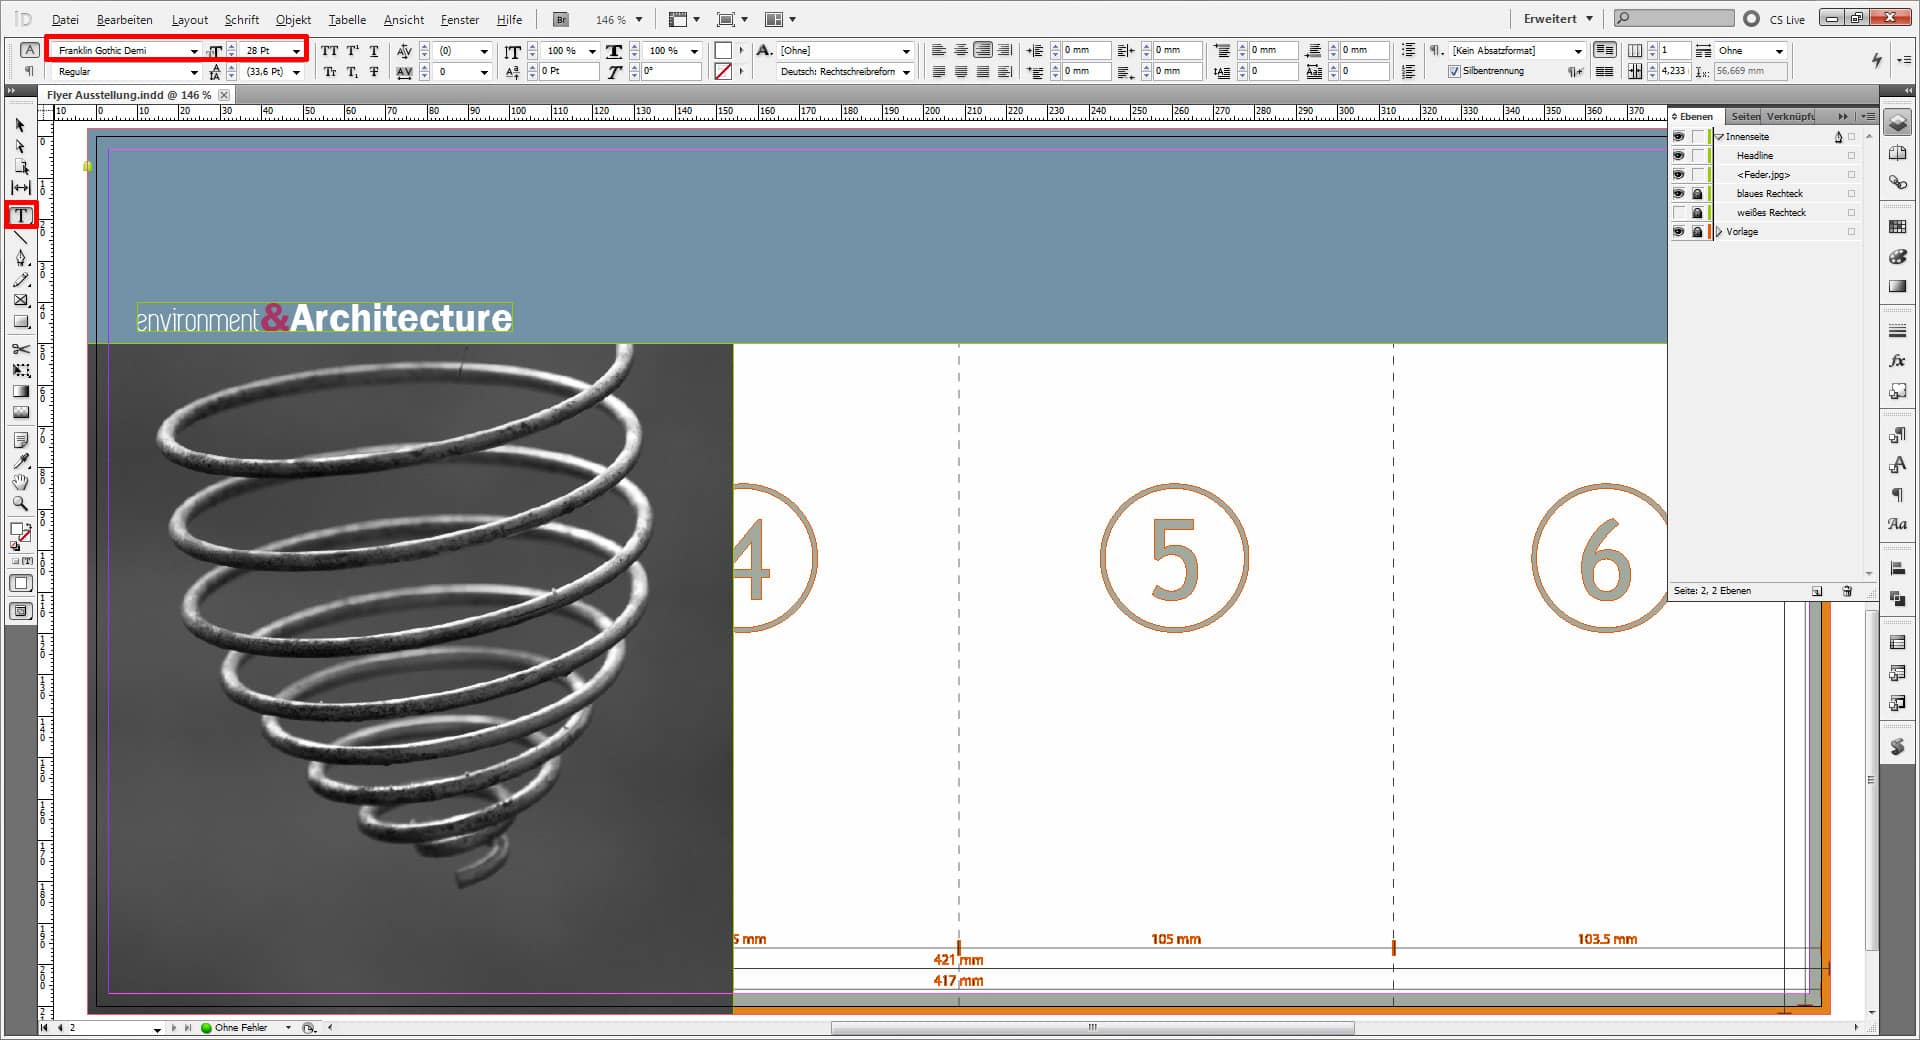
Task: Pick the Scissors tool
Action: point(21,349)
